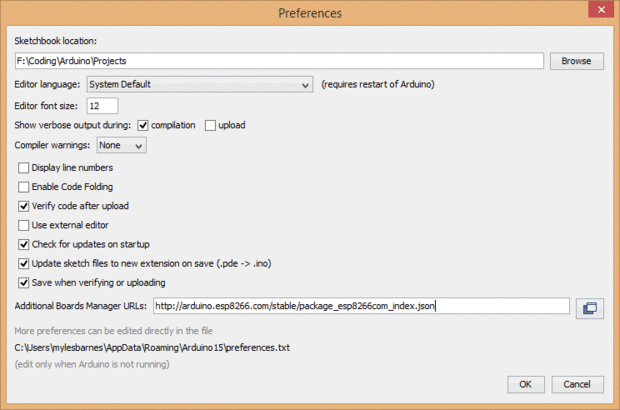Click the Browse button for sketchbook location
620x410 pixels.
576,61
